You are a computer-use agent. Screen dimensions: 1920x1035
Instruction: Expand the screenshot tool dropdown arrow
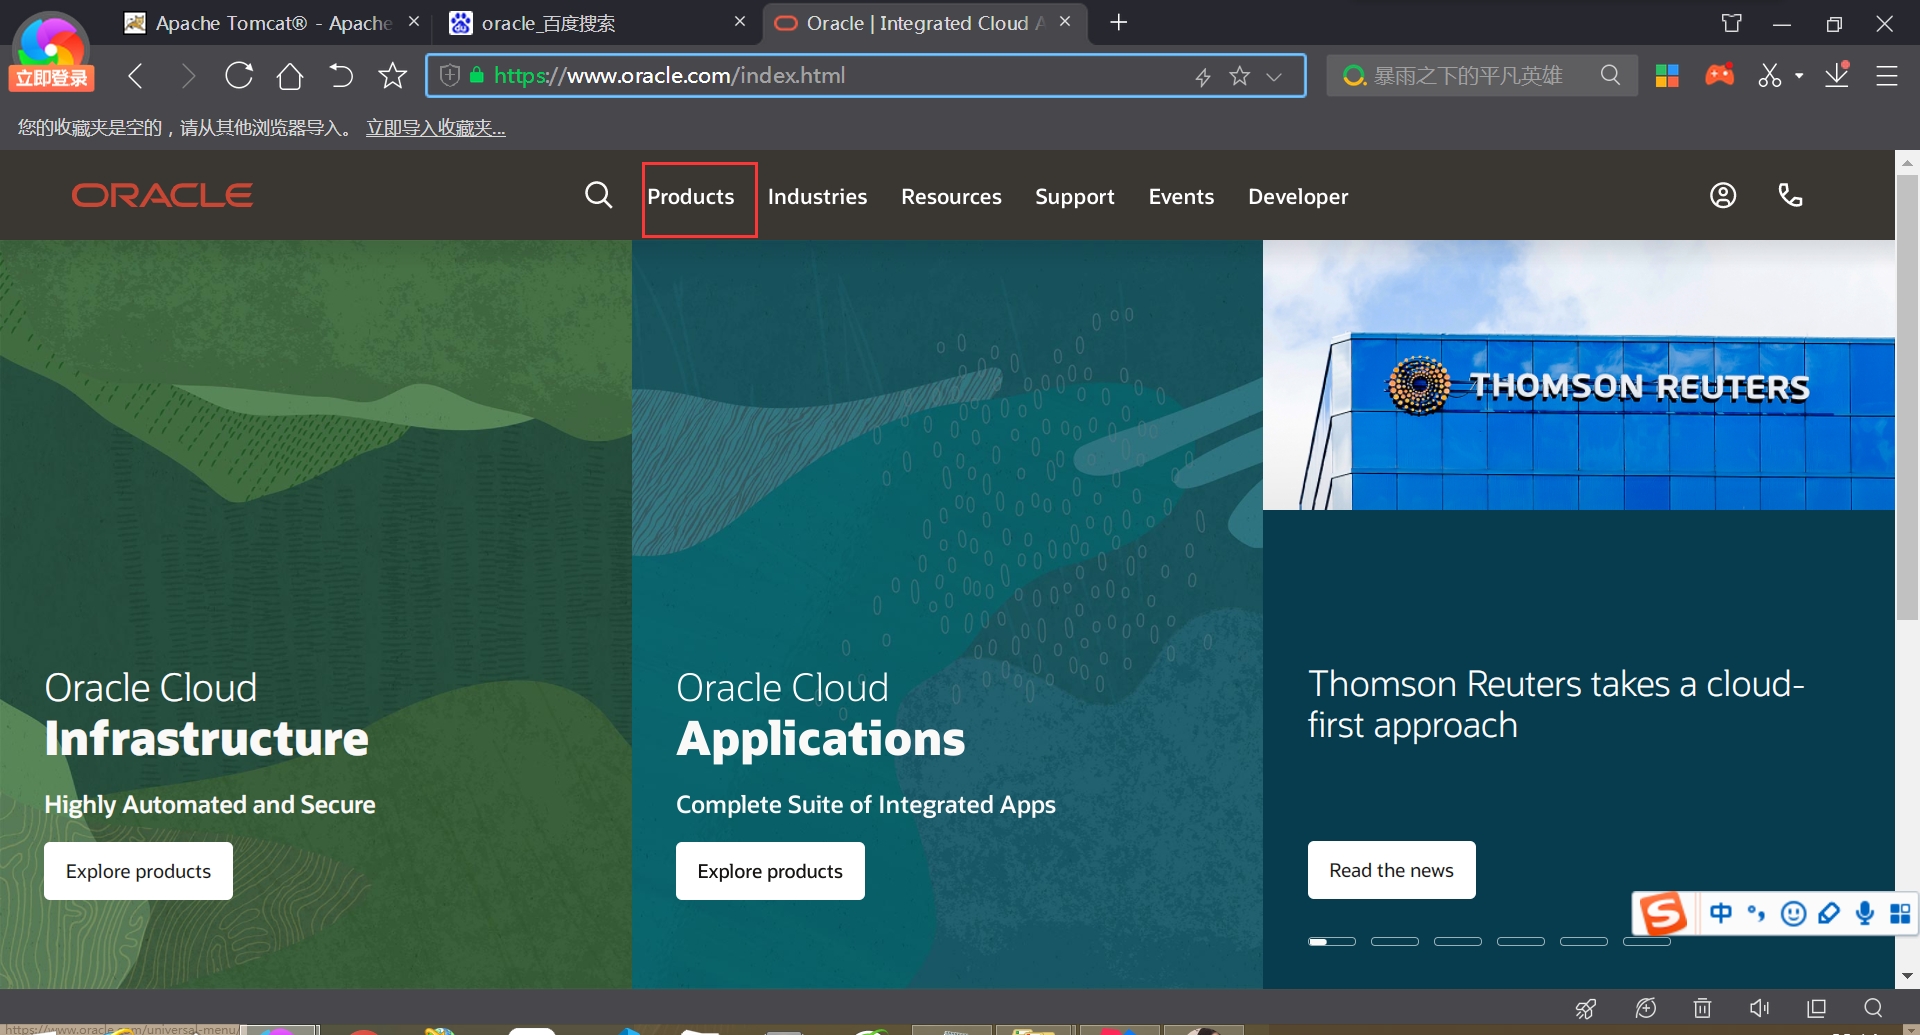(1799, 76)
